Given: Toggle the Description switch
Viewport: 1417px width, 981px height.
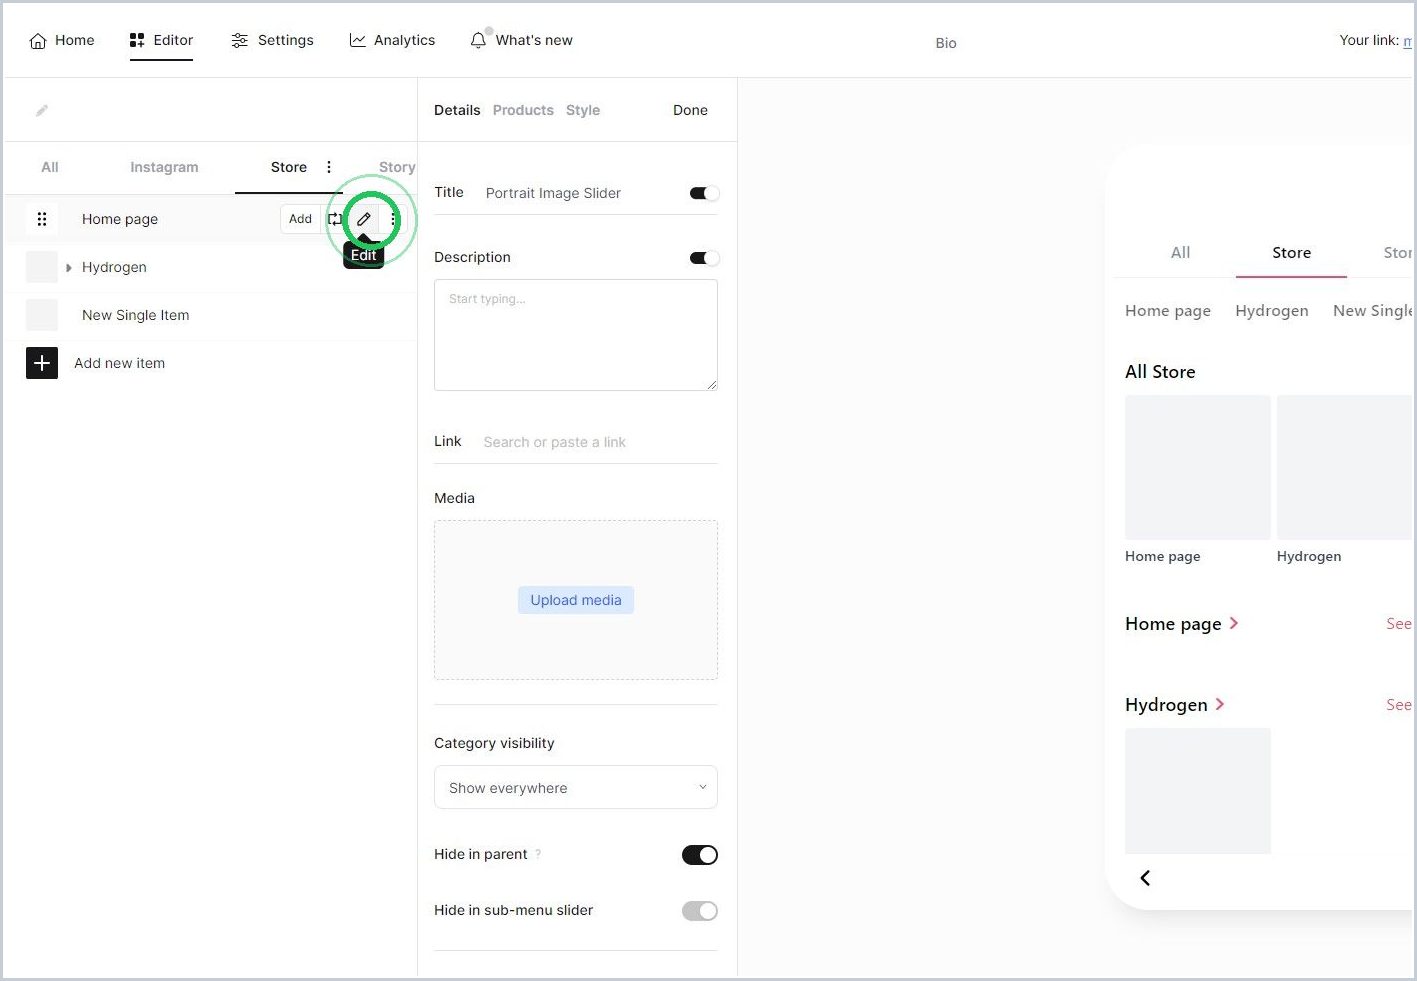Looking at the screenshot, I should (704, 258).
